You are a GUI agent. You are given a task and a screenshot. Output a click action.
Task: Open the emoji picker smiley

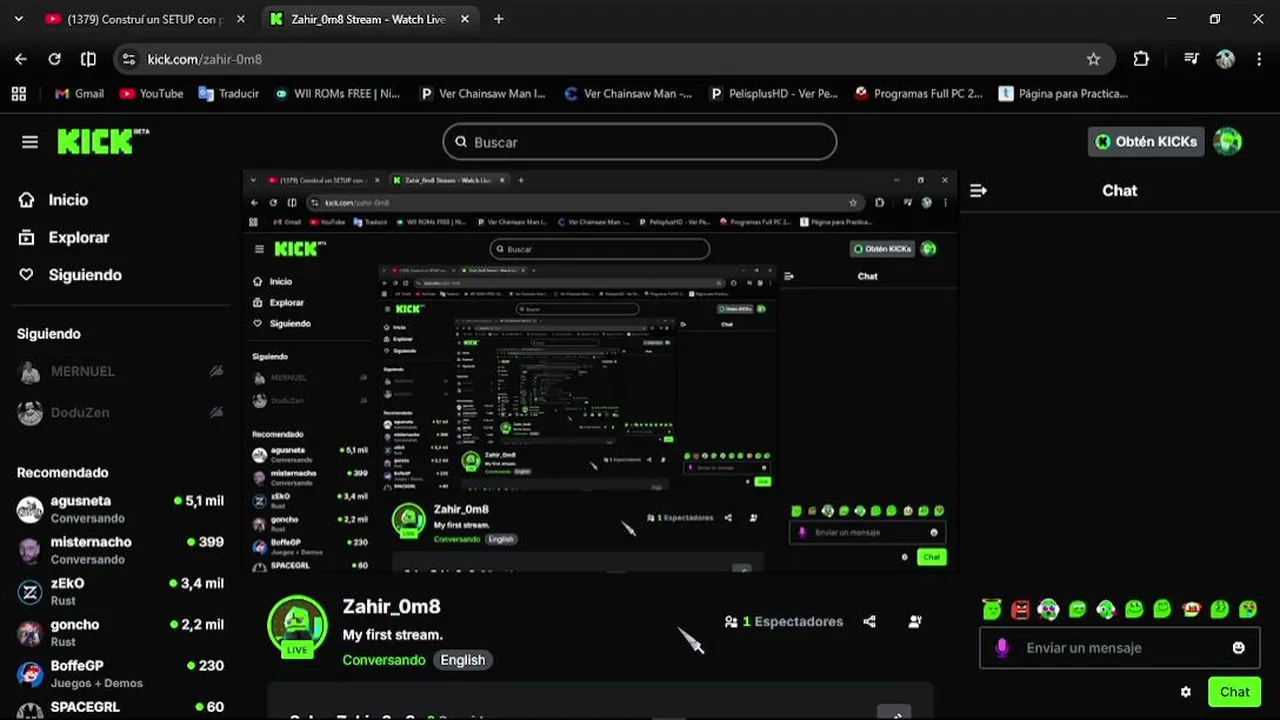coord(1239,648)
